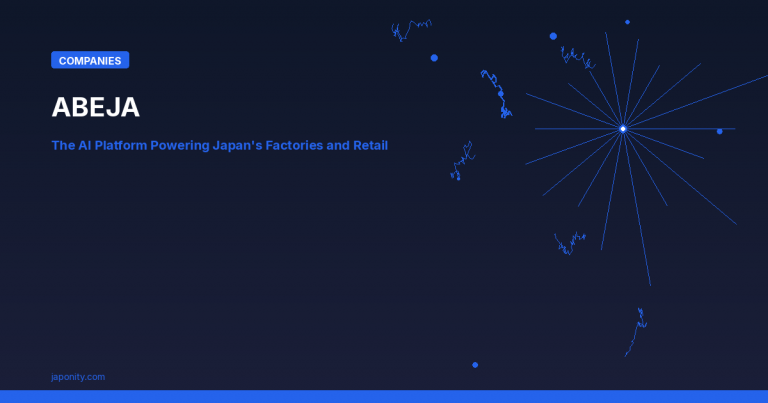Click the COMPANIES category badge
The width and height of the screenshot is (768, 403).
(90, 60)
